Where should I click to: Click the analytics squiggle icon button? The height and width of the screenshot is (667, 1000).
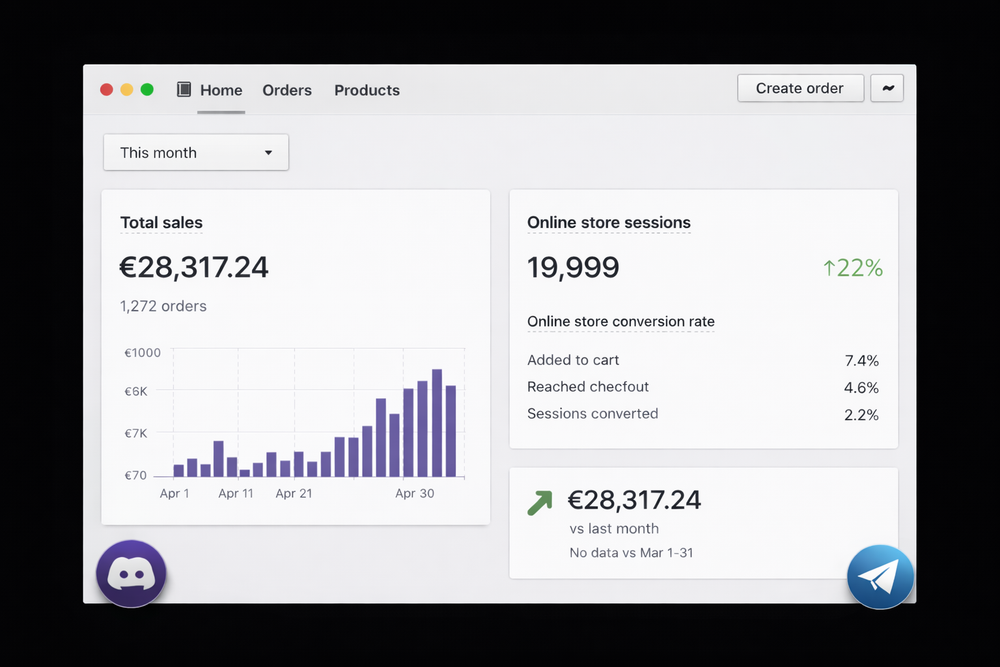[x=887, y=88]
